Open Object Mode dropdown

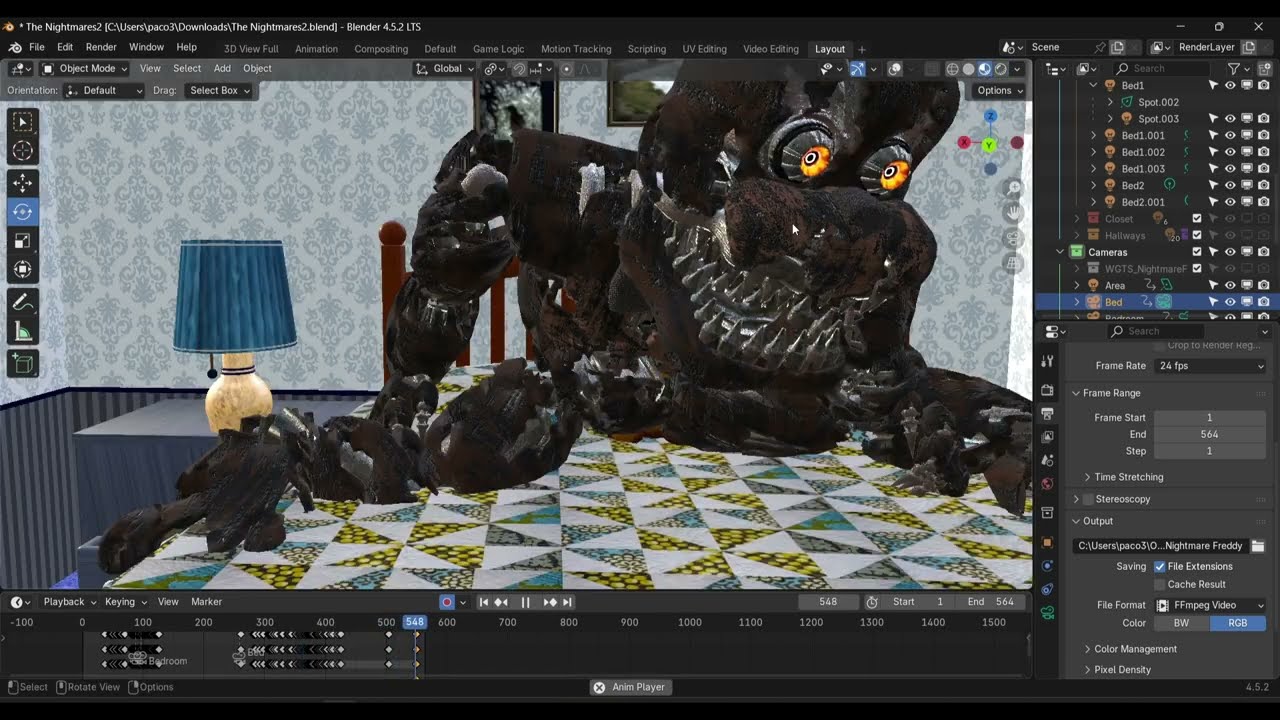[85, 69]
